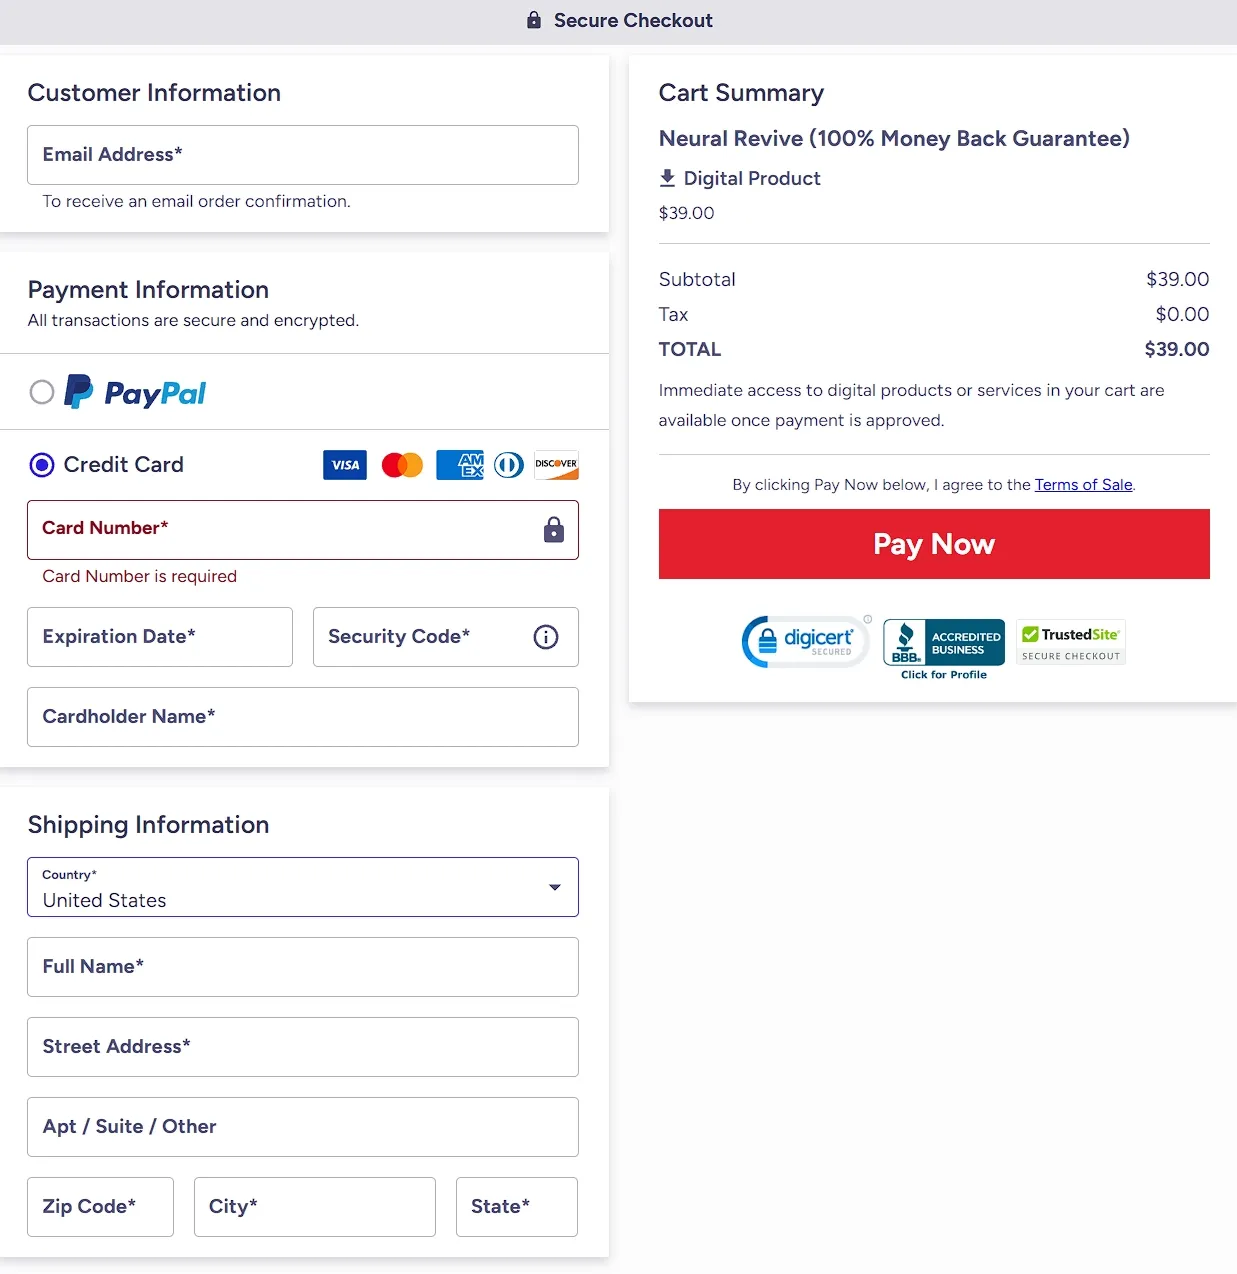
Task: Click the Secure Checkout padlock icon
Action: pos(533,19)
